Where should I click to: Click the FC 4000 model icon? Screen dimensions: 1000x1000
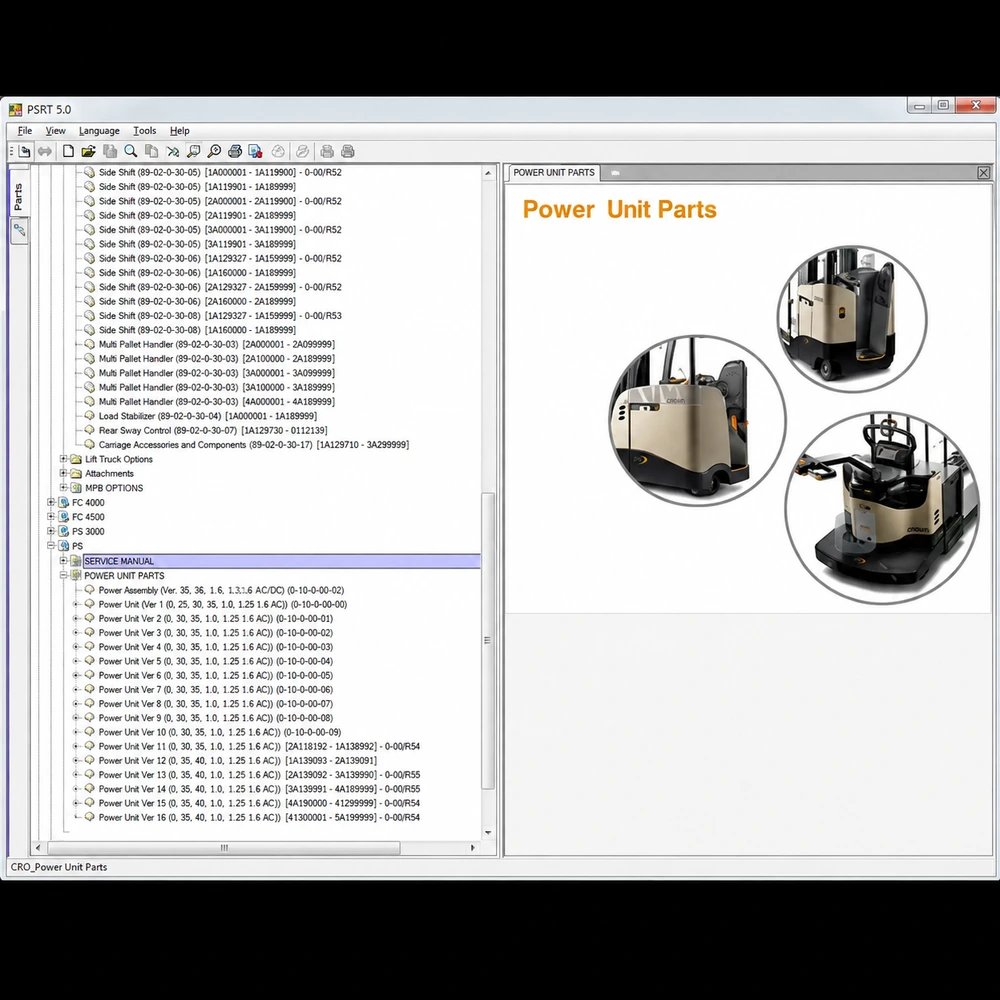63,503
